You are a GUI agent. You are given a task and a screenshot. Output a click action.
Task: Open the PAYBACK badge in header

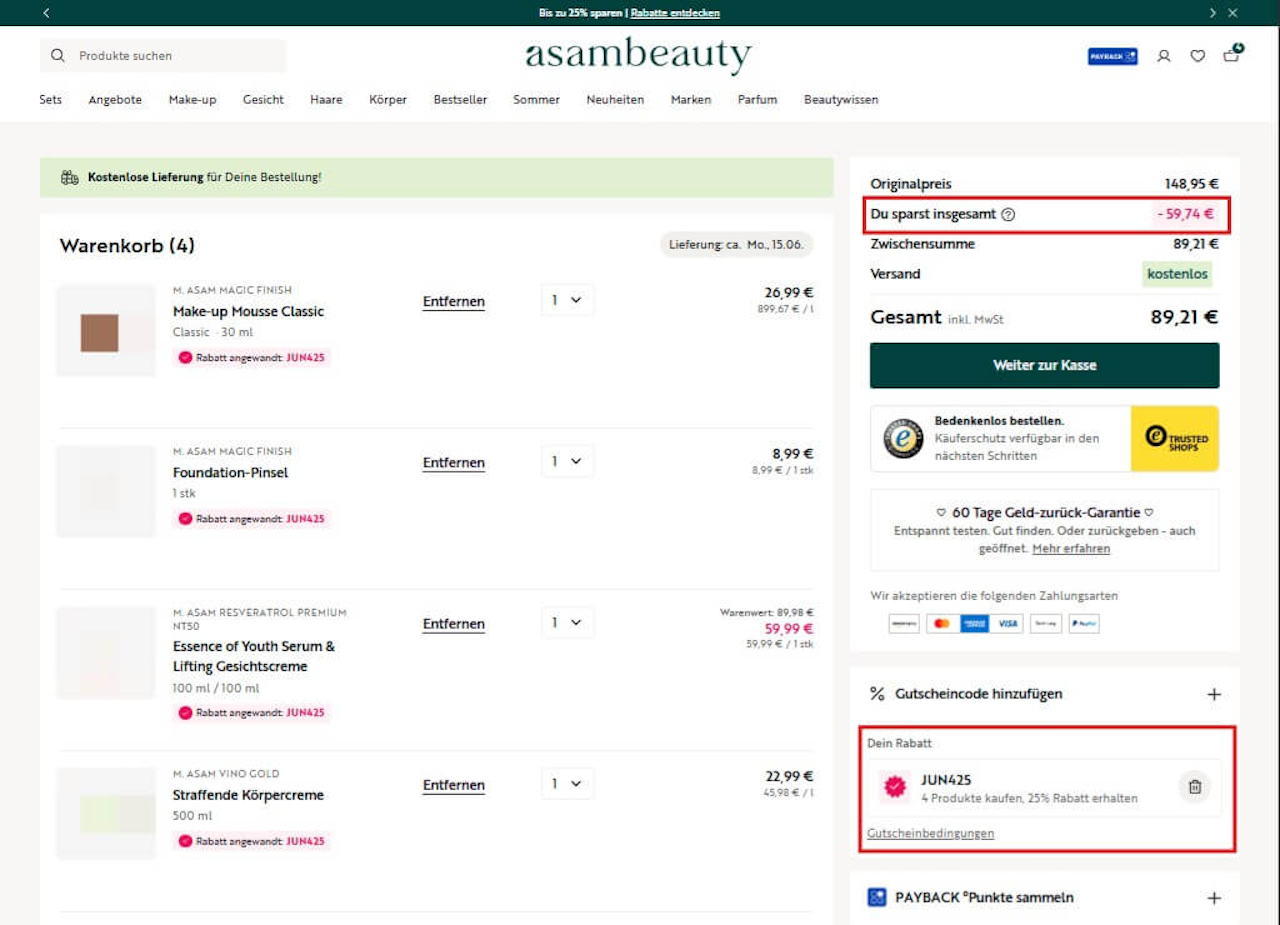[1112, 57]
